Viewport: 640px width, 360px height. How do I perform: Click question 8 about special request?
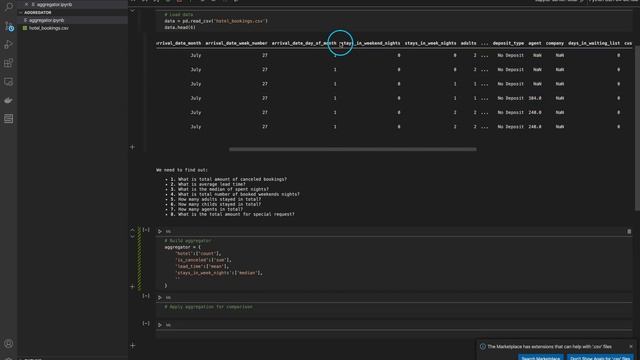[232, 214]
